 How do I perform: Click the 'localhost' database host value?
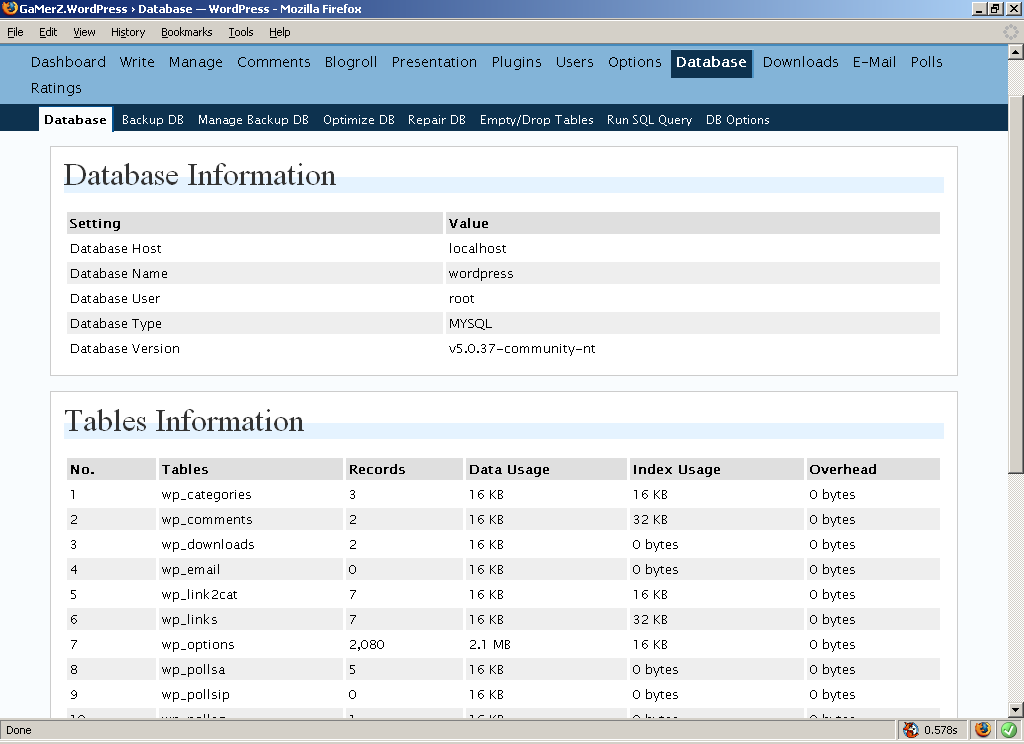click(x=477, y=248)
